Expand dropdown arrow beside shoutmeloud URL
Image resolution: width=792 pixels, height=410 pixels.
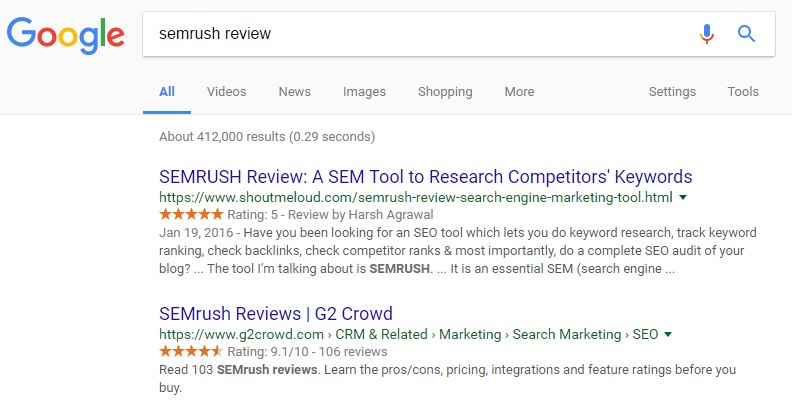(x=683, y=198)
